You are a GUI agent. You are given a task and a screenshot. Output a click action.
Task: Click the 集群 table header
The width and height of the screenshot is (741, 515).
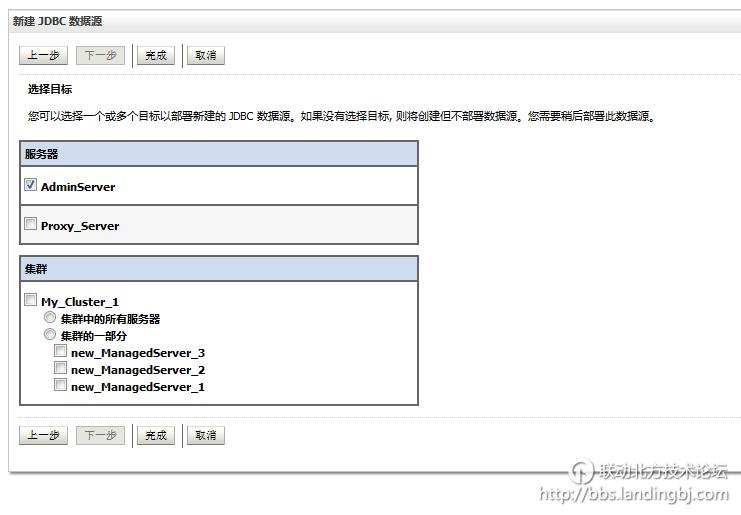(x=219, y=269)
